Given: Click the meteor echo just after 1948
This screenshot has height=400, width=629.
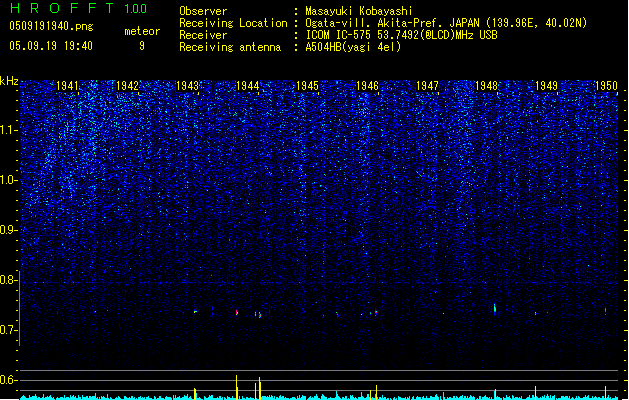Looking at the screenshot, I should pos(495,309).
